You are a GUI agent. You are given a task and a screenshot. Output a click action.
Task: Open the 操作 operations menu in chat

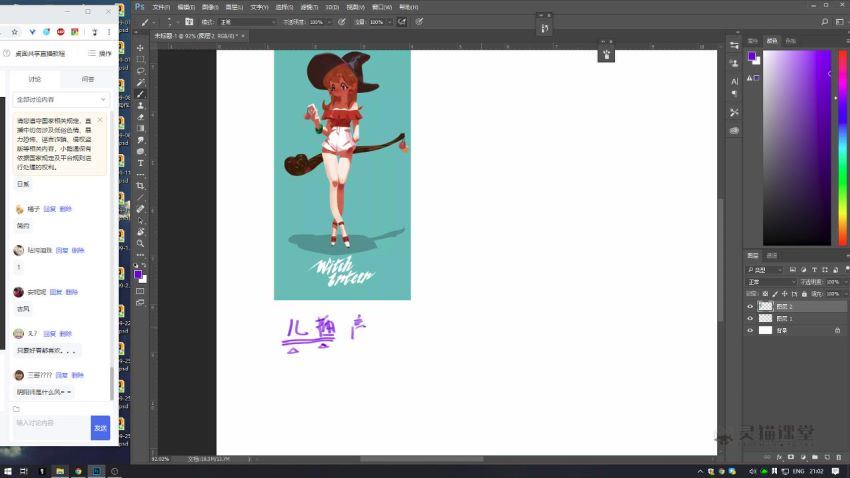100,53
